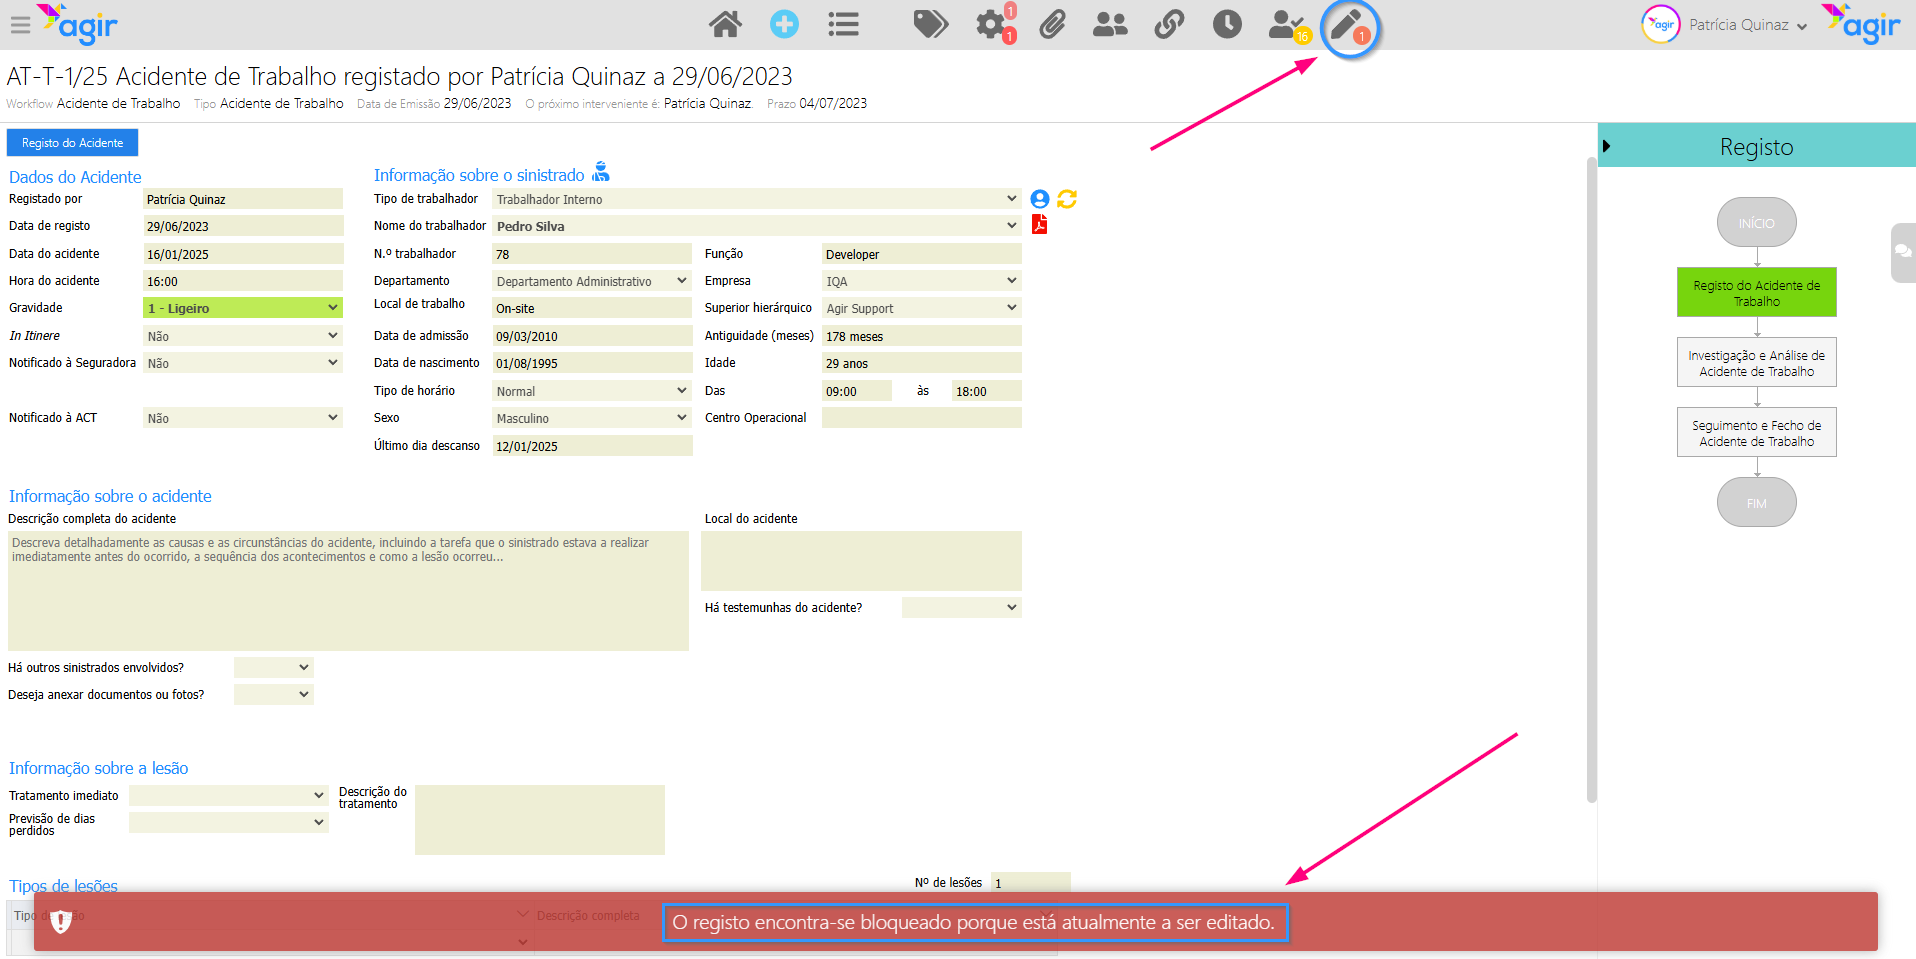Click the record locked warning message
This screenshot has height=959, width=1916.
click(x=973, y=922)
